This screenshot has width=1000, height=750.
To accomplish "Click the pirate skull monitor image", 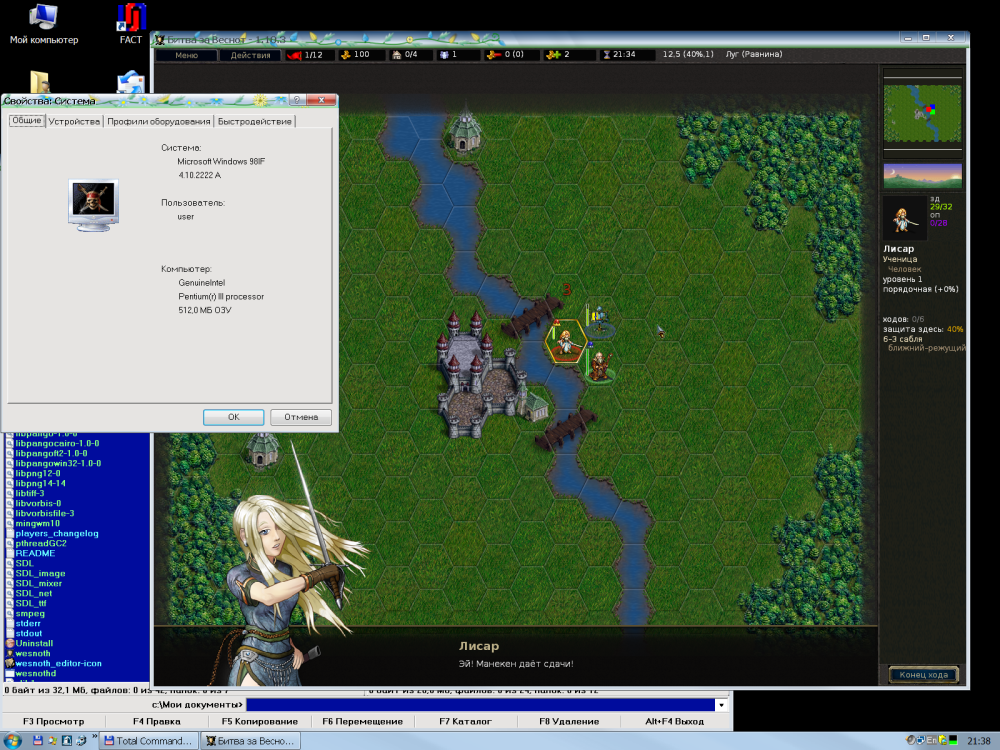I will pos(93,205).
